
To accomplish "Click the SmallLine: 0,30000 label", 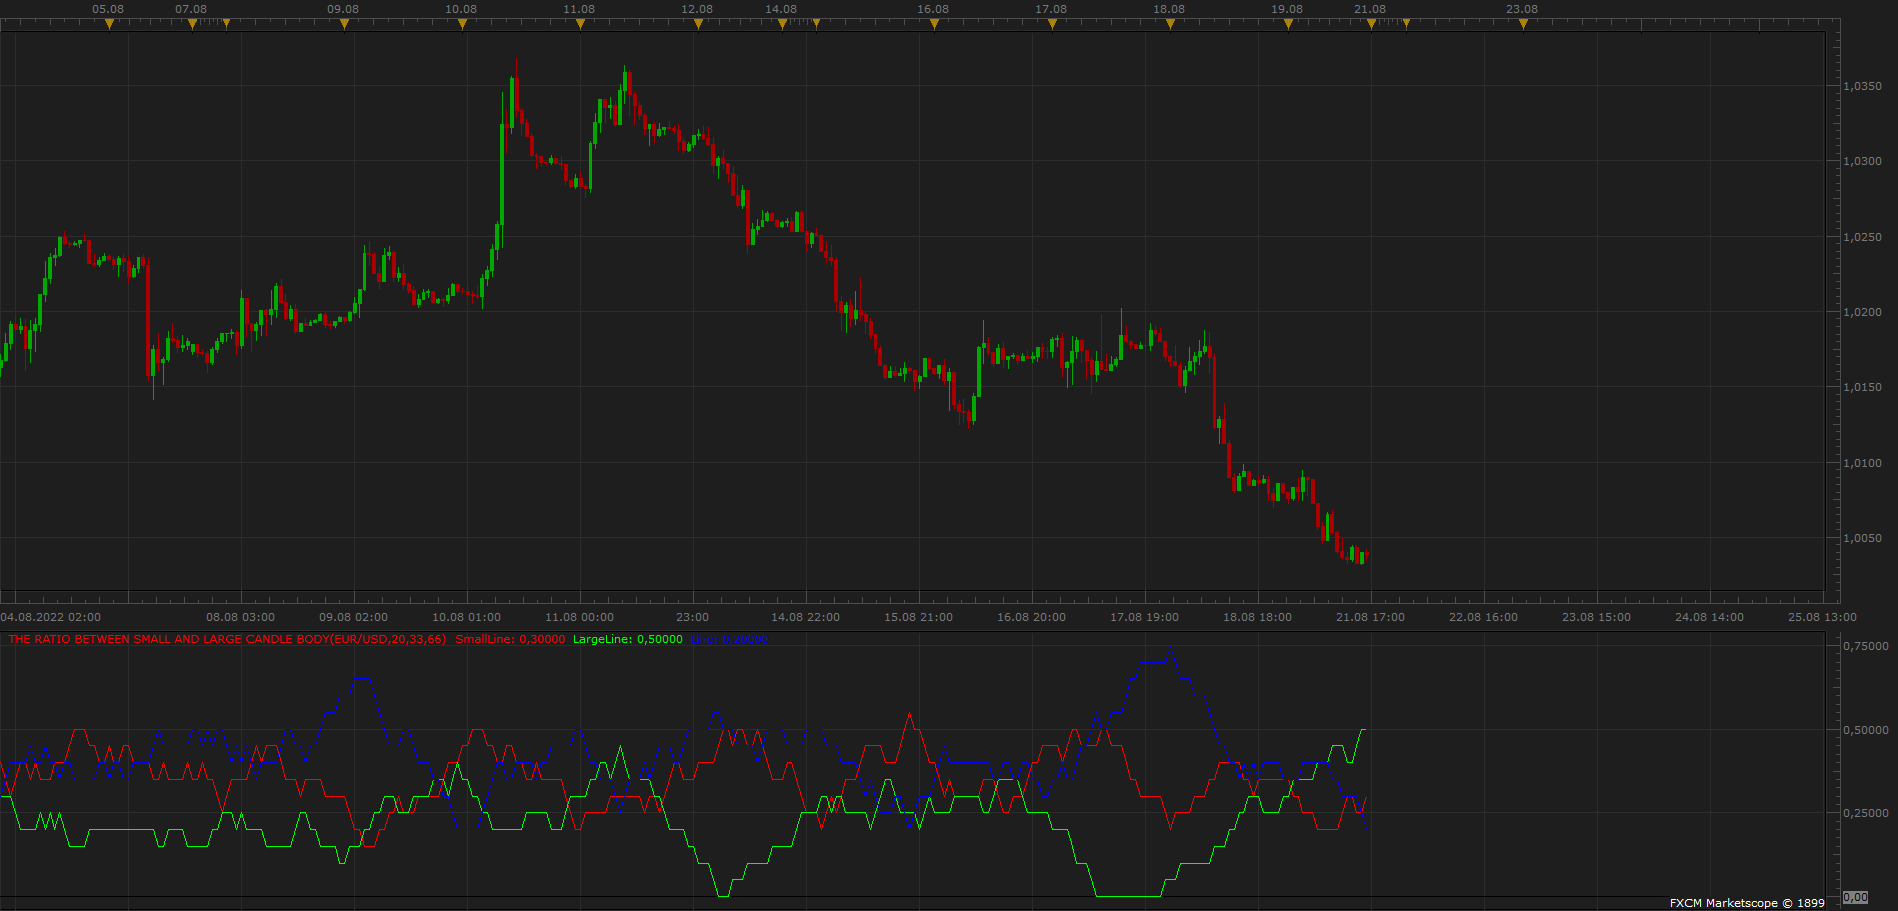I will click(510, 639).
